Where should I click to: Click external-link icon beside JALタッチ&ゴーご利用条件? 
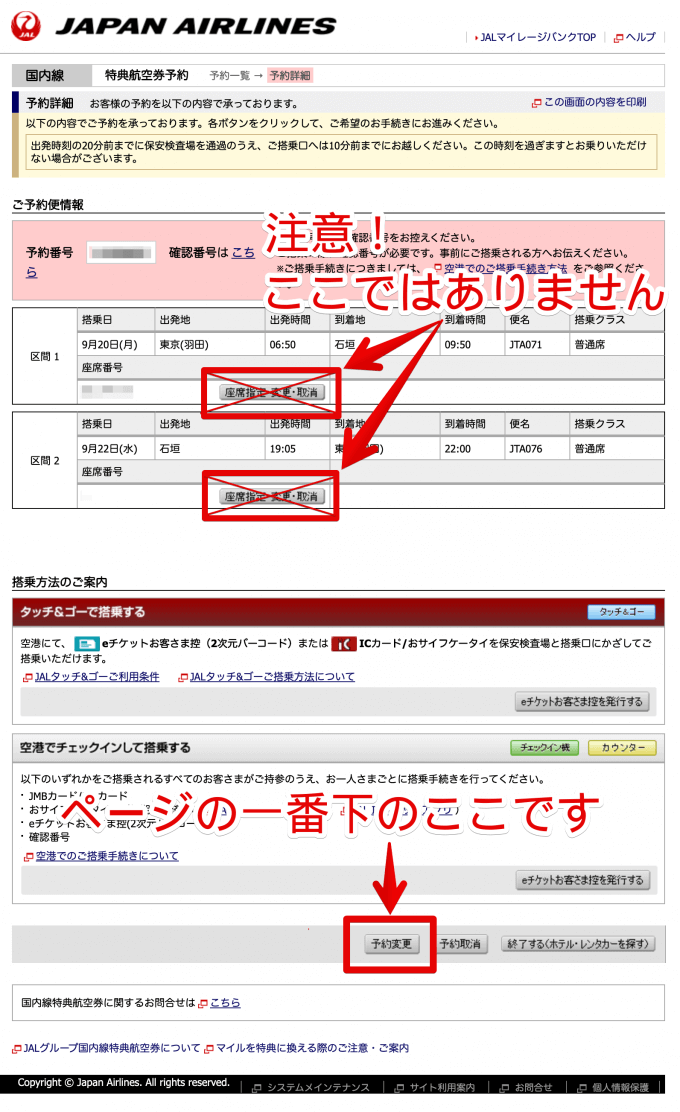click(28, 678)
